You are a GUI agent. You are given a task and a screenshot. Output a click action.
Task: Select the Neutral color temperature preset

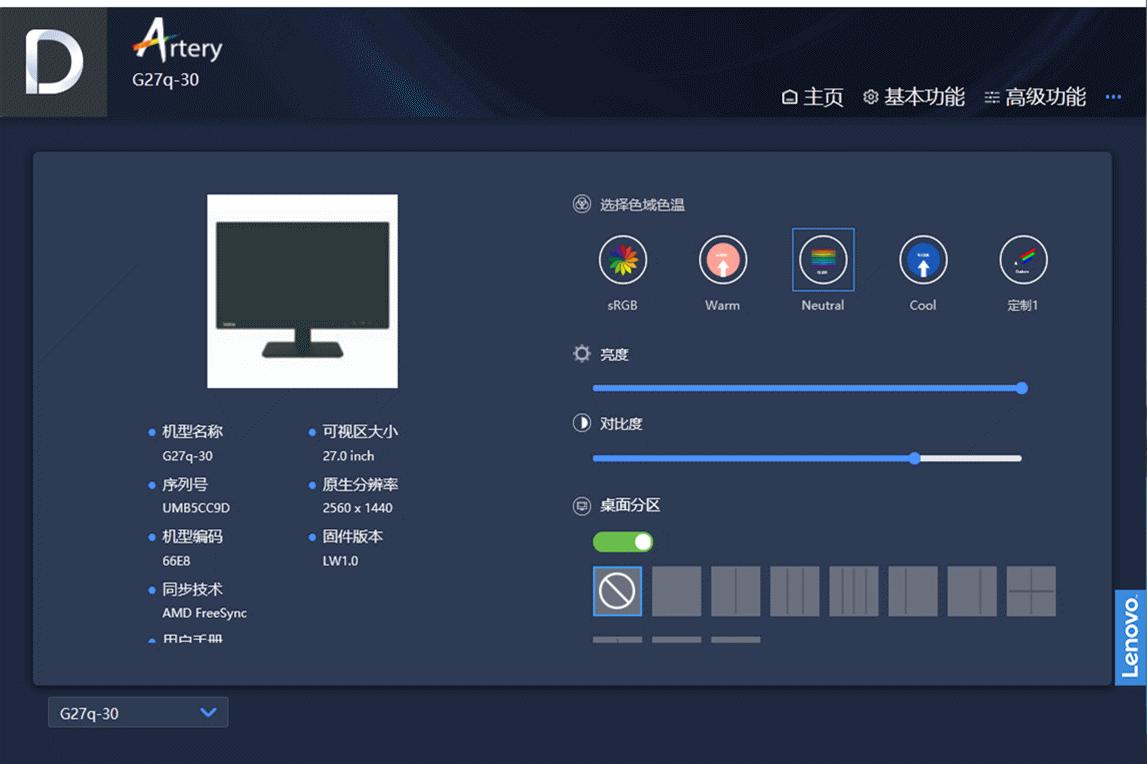[823, 260]
